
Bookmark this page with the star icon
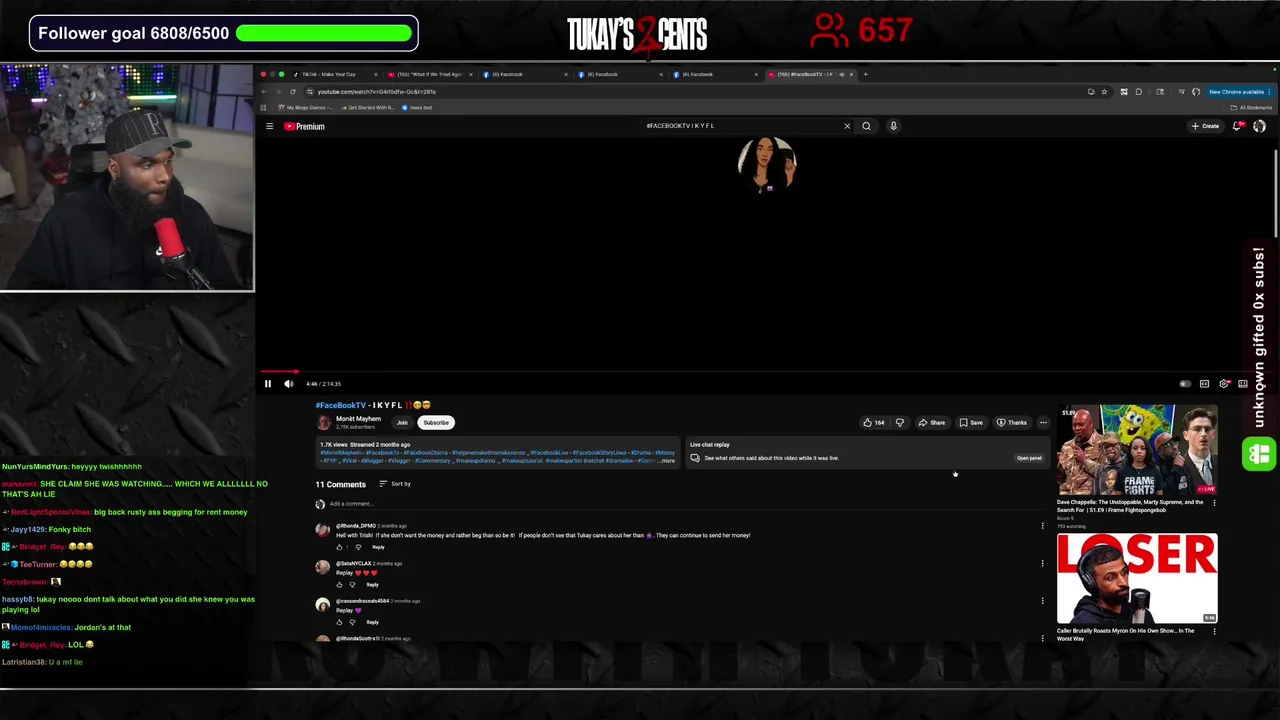[1104, 91]
